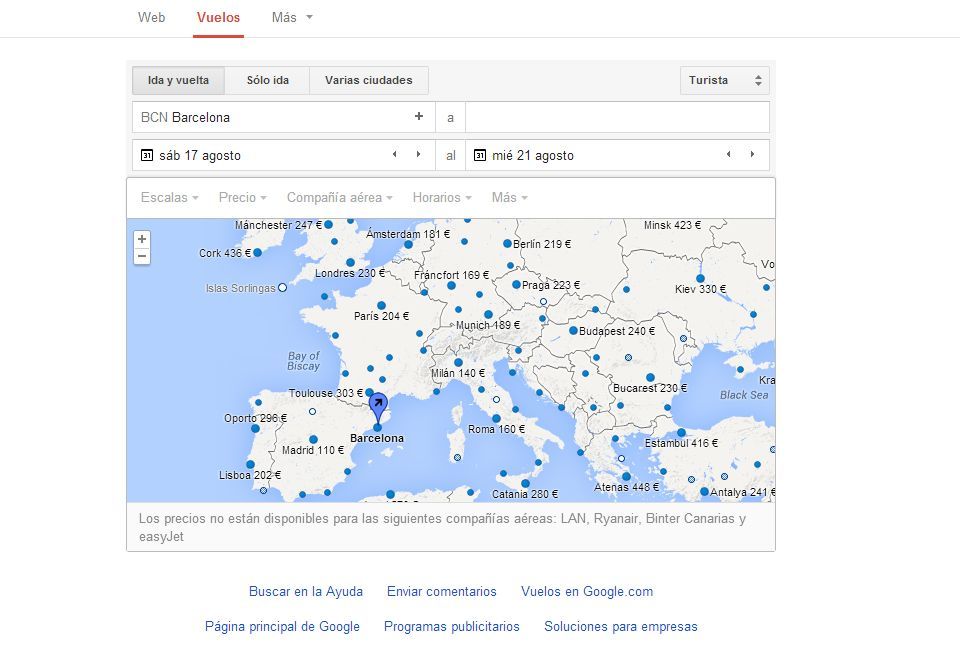960x649 pixels.
Task: Click the mié 21 agosto date field
Action: [x=617, y=155]
